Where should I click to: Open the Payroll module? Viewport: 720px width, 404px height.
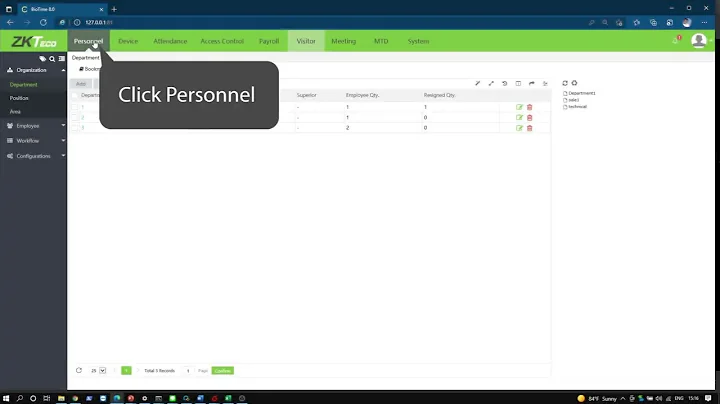pos(269,41)
